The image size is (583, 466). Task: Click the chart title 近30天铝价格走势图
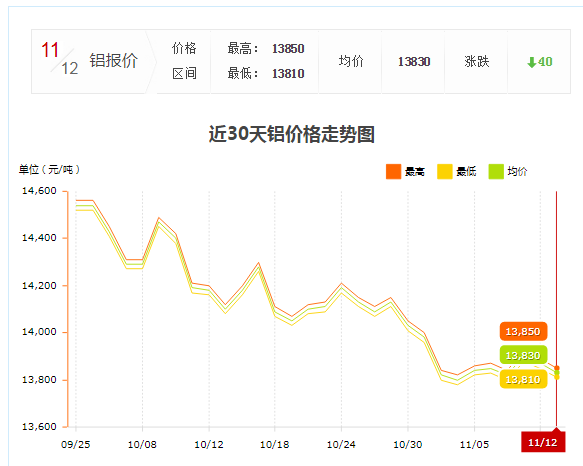pyautogui.click(x=292, y=134)
